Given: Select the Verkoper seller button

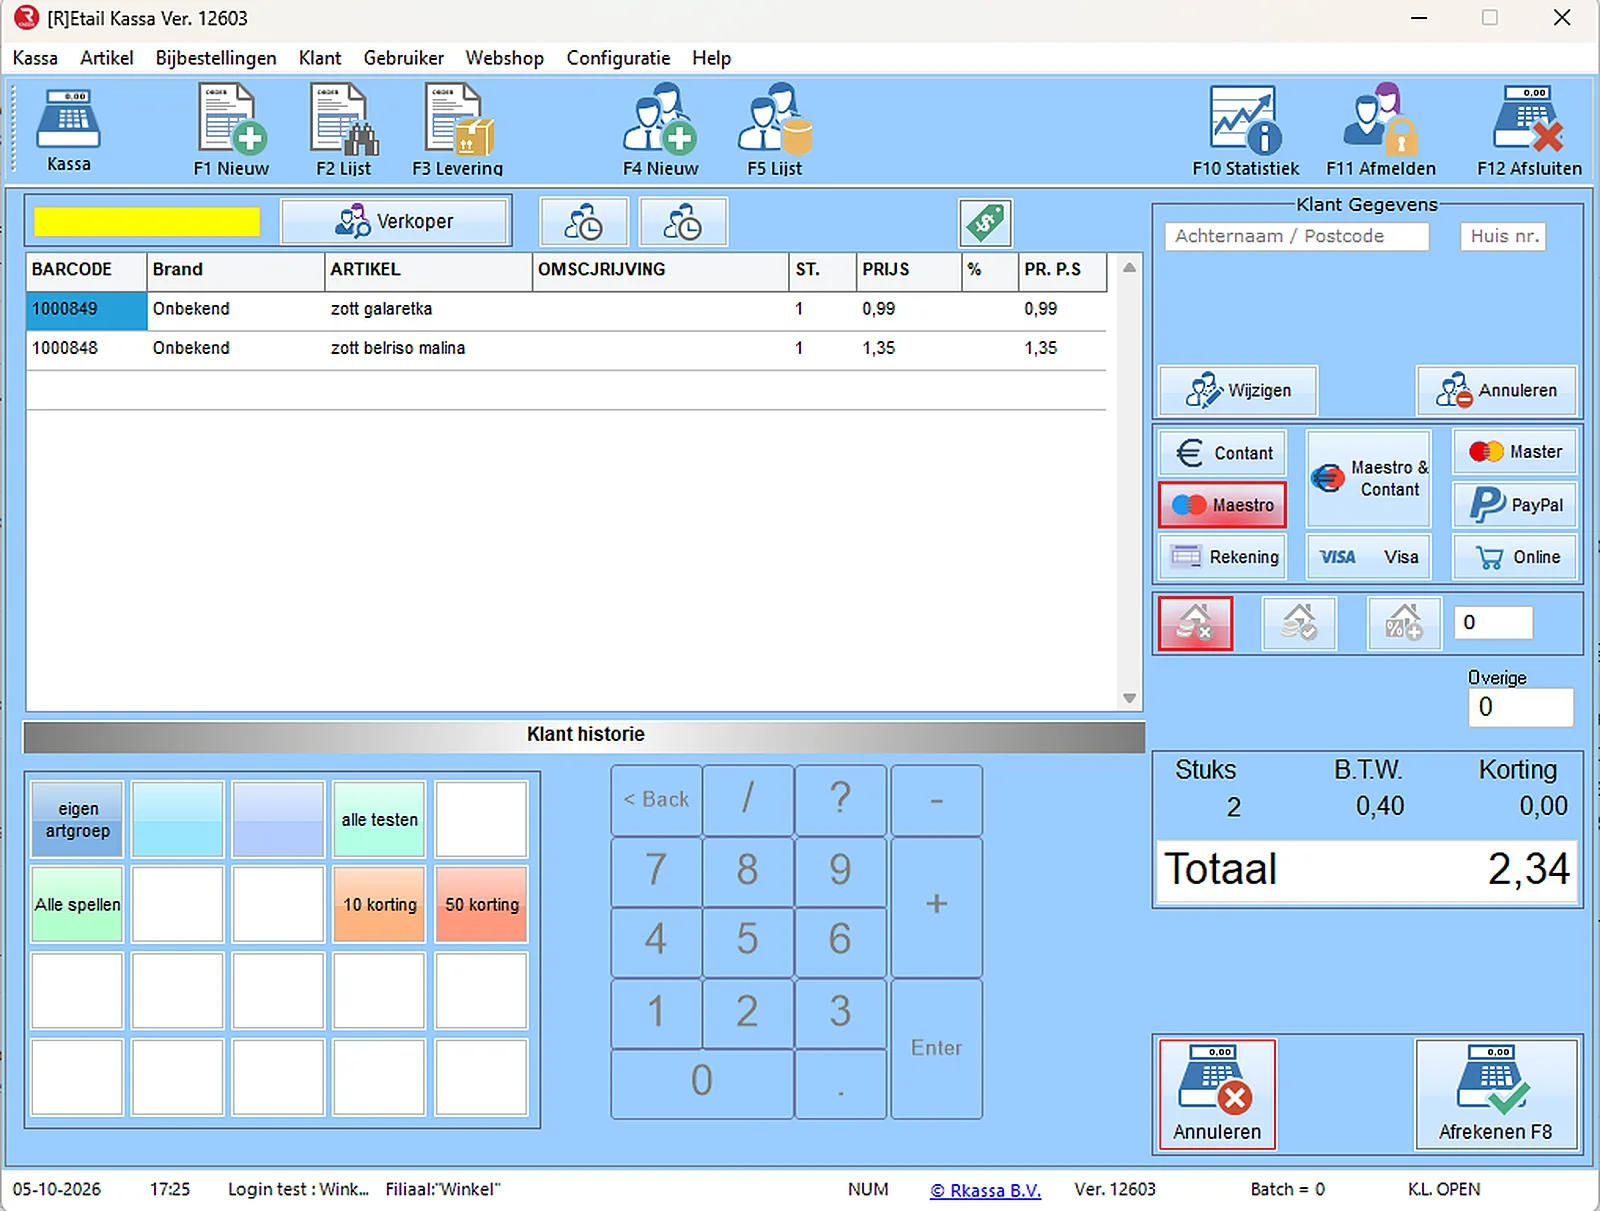Looking at the screenshot, I should [x=394, y=222].
